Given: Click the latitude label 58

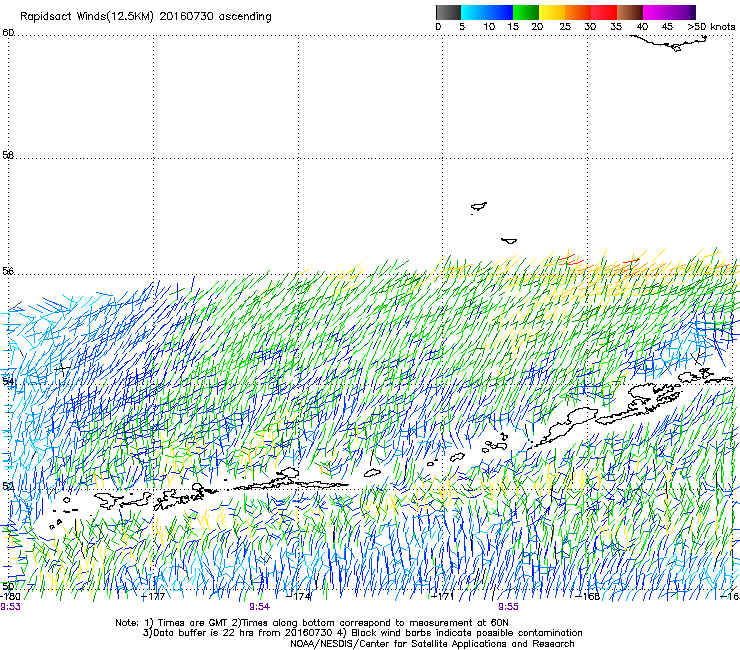Looking at the screenshot, I should pyautogui.click(x=8, y=155).
